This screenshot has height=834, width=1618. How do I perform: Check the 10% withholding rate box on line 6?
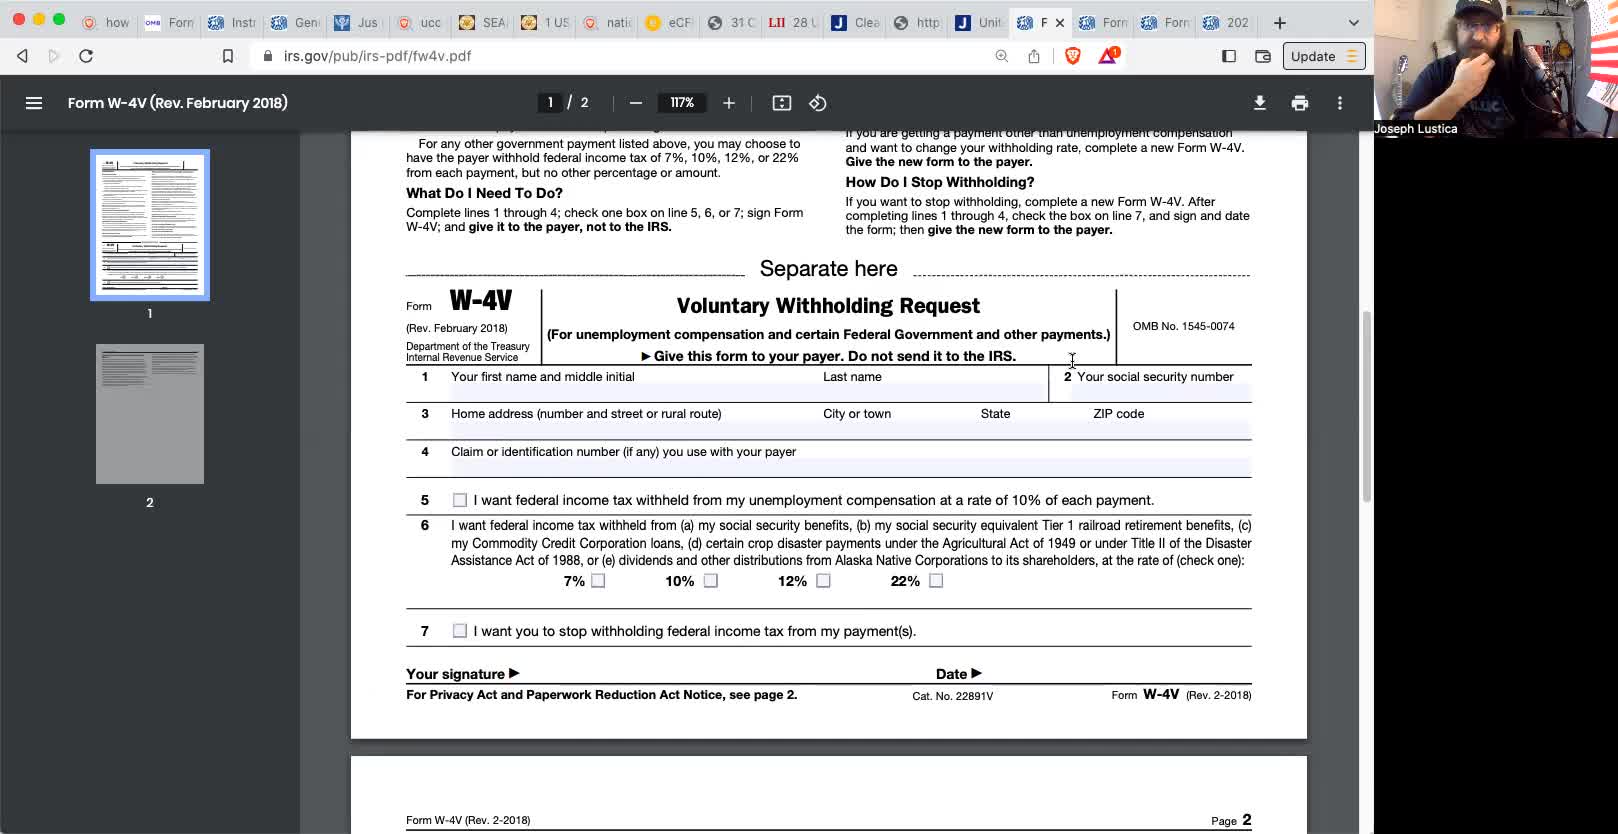711,580
